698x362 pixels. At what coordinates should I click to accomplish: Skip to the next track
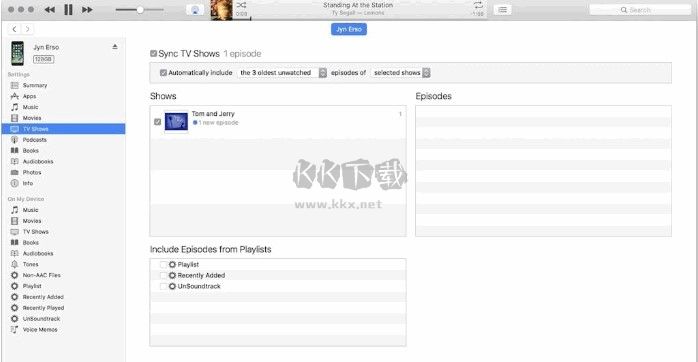click(x=87, y=9)
